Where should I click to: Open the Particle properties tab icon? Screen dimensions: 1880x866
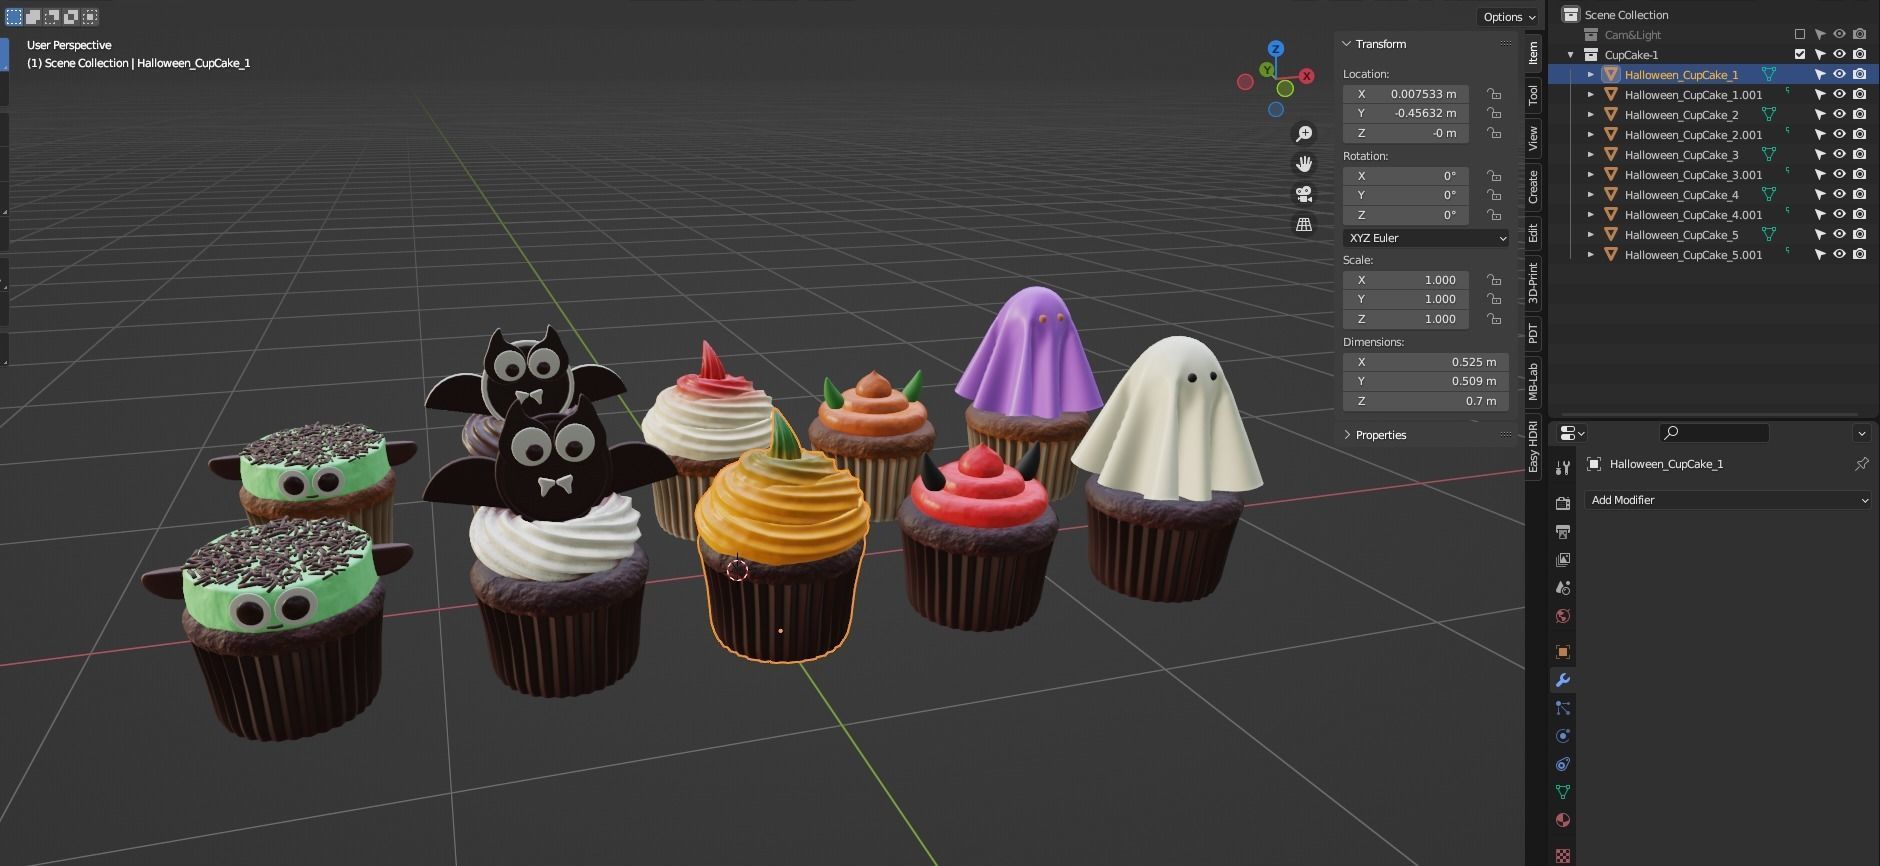pos(1563,707)
